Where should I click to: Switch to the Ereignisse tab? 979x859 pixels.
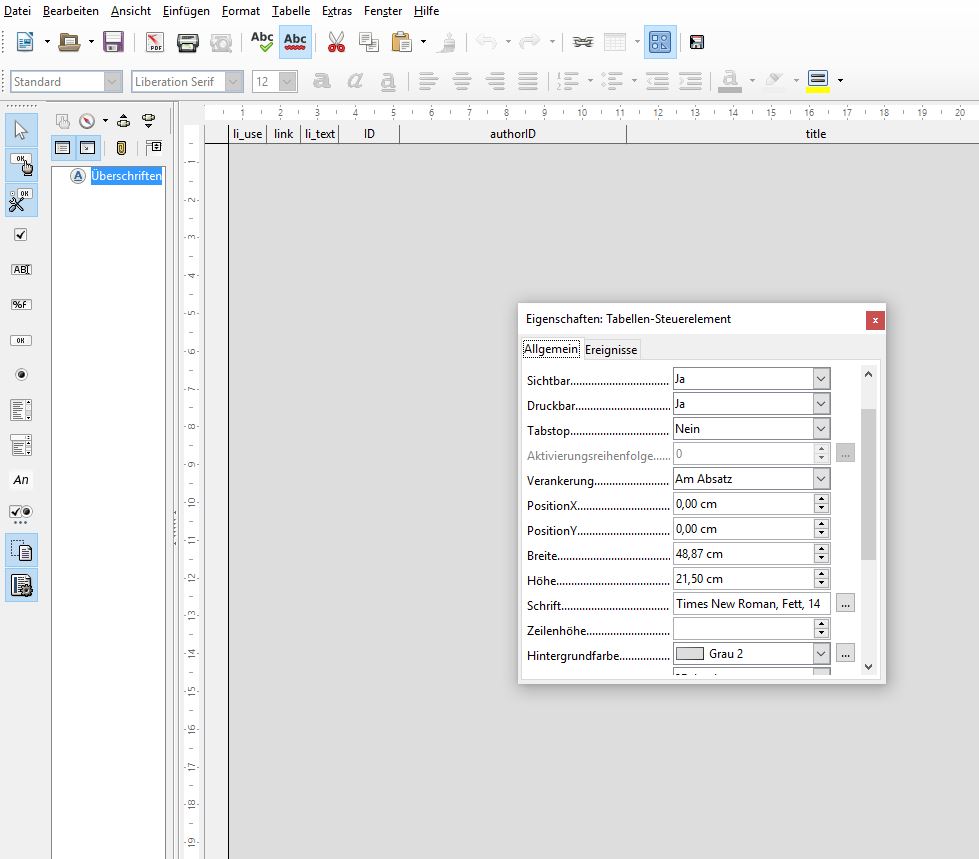click(611, 350)
